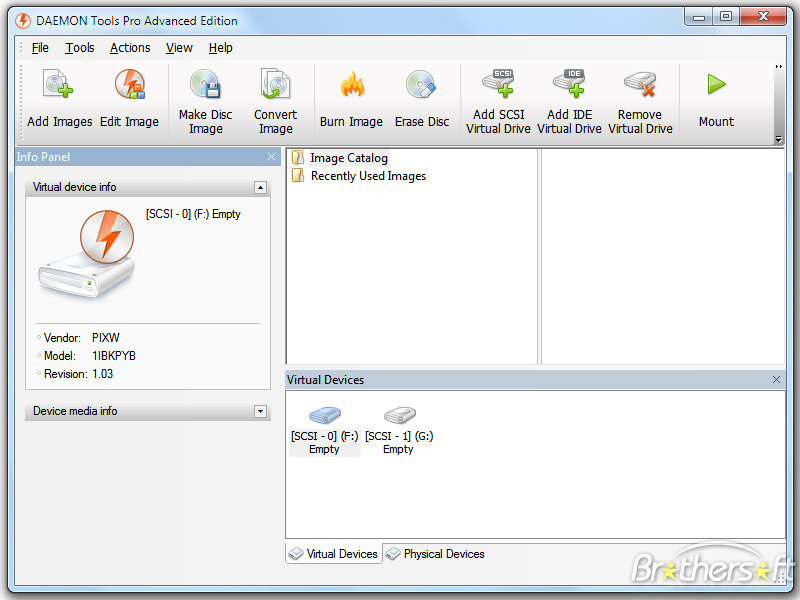Switch to the Physical Devices tab
The width and height of the screenshot is (800, 600).
(x=435, y=554)
